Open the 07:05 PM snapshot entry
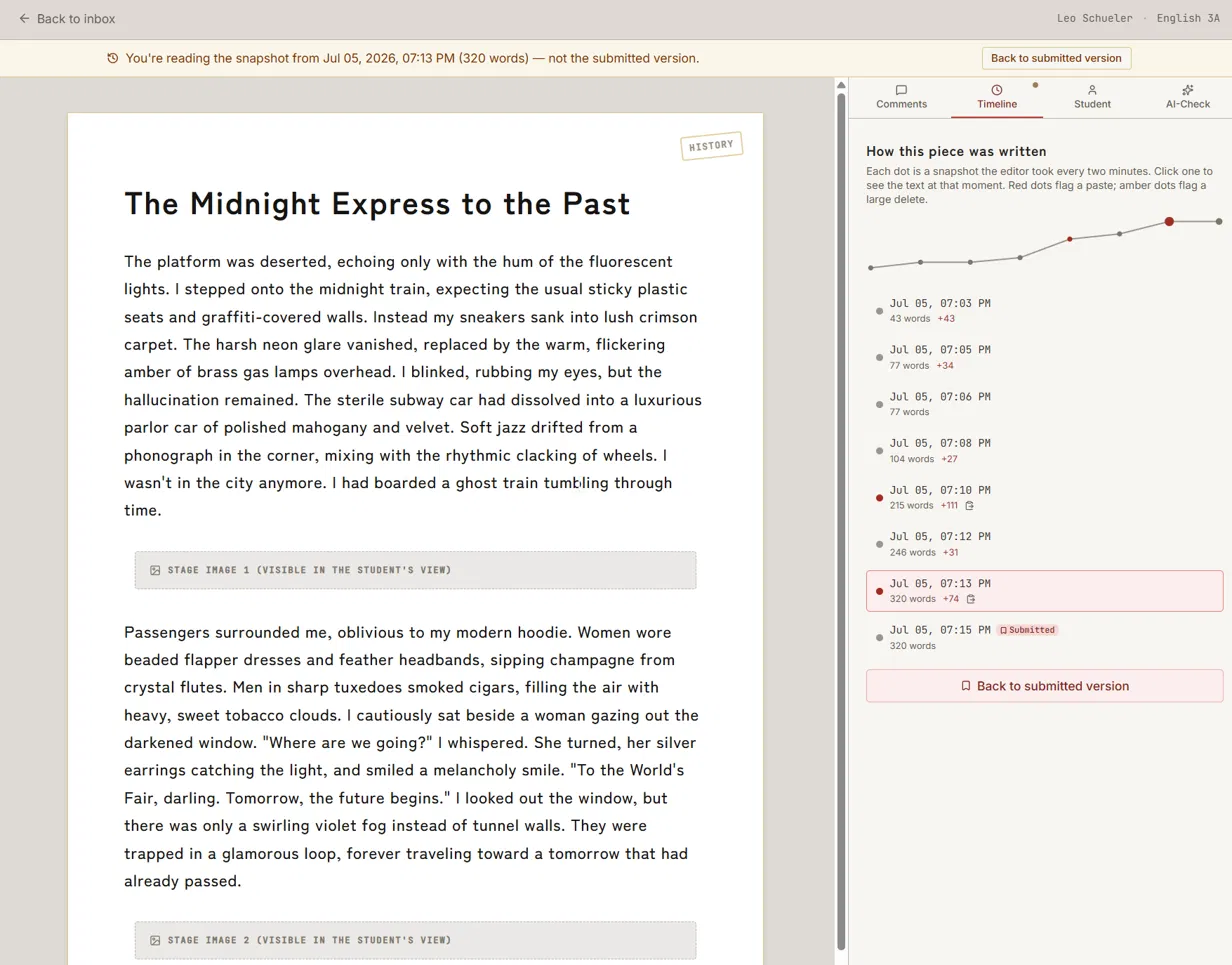Screen dimensions: 1232x965 tap(1044, 357)
